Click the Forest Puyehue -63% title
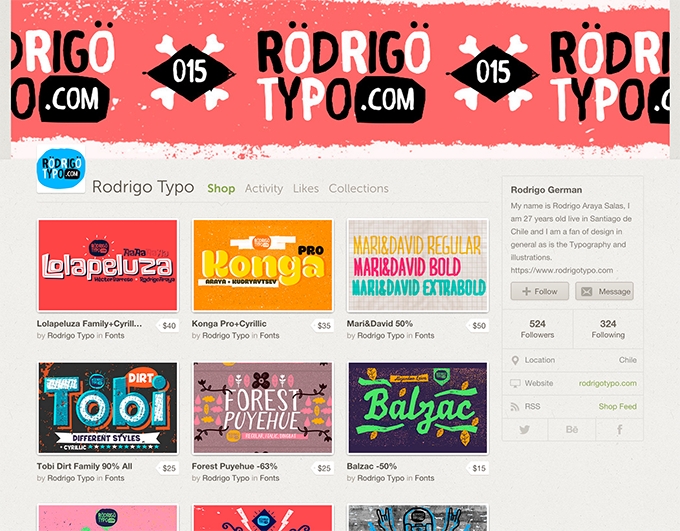The width and height of the screenshot is (680, 531). 234,466
